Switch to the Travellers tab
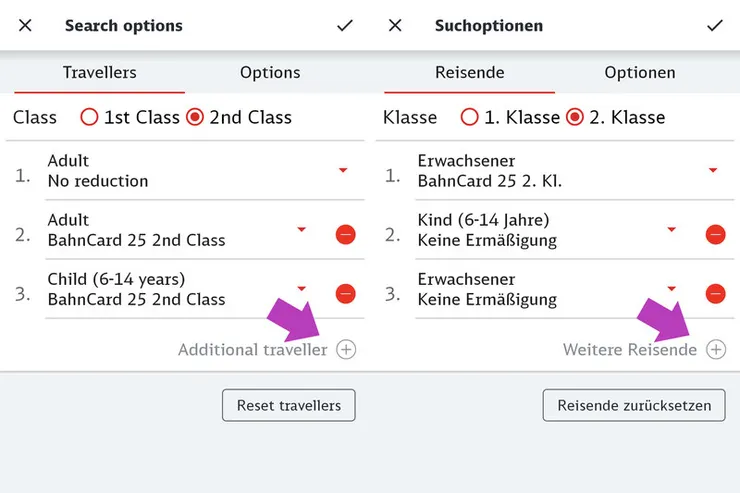This screenshot has width=740, height=493. pos(99,72)
